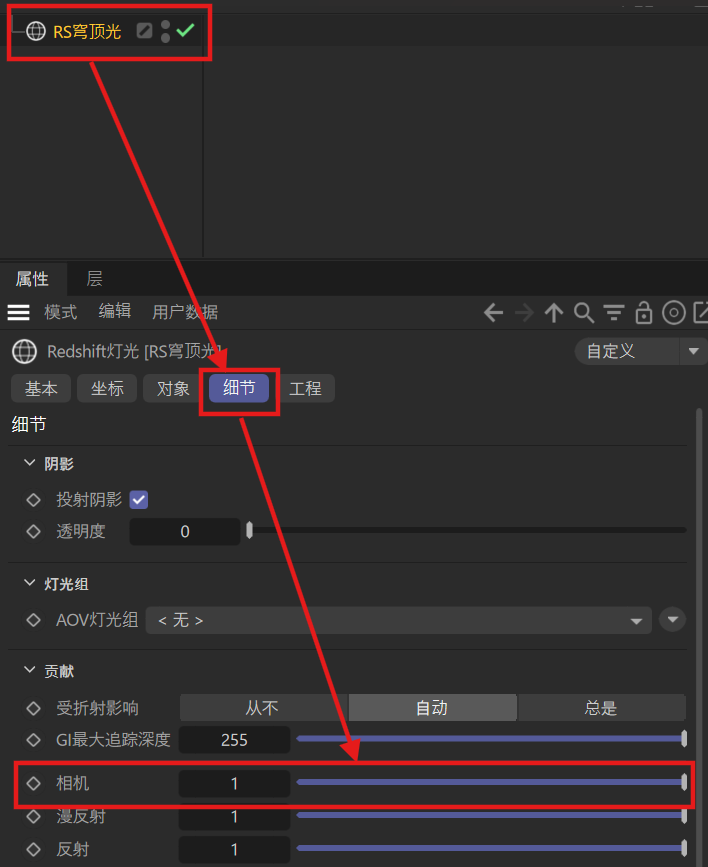Select the 对象 tab

point(173,388)
